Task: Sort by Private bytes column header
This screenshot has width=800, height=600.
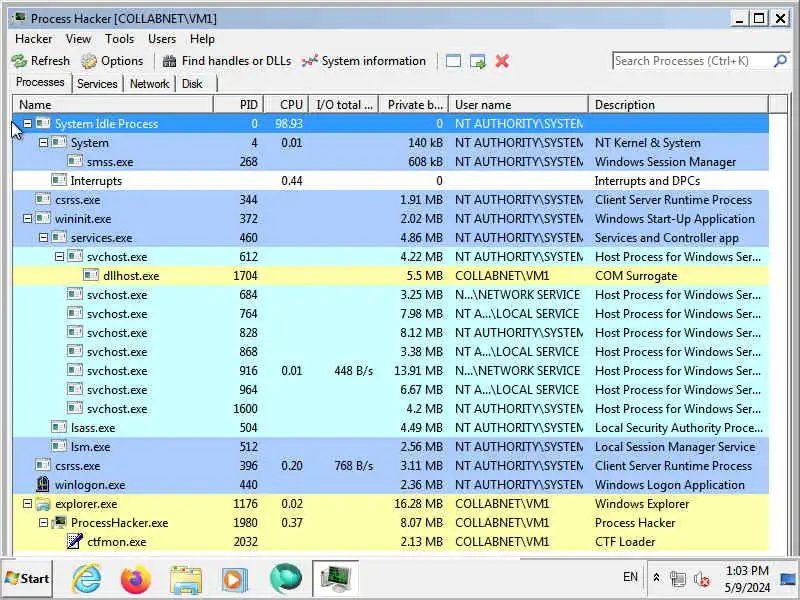Action: pyautogui.click(x=414, y=105)
